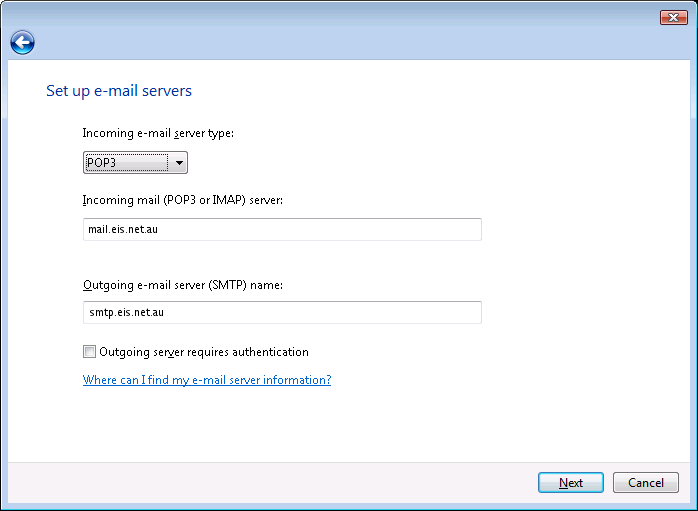Open the incoming server type POP3 dropdown
This screenshot has width=698, height=511.
click(x=135, y=163)
